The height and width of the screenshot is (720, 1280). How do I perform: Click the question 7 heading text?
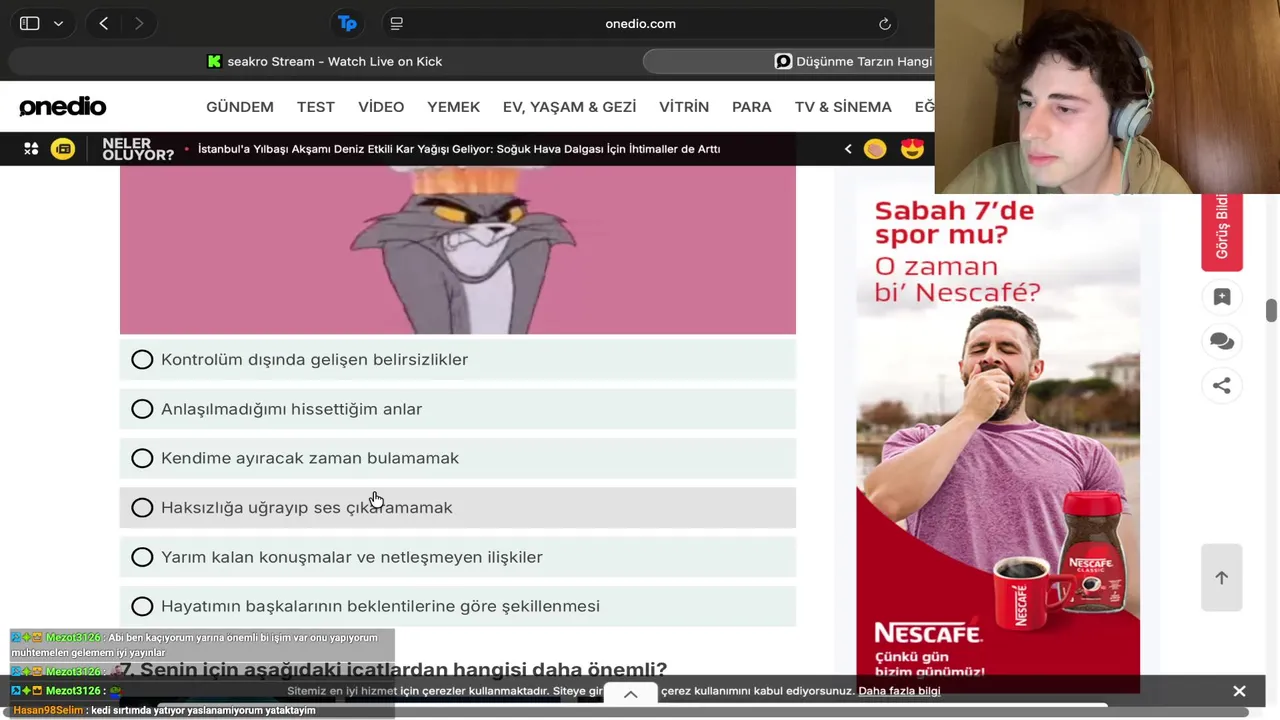(x=394, y=669)
